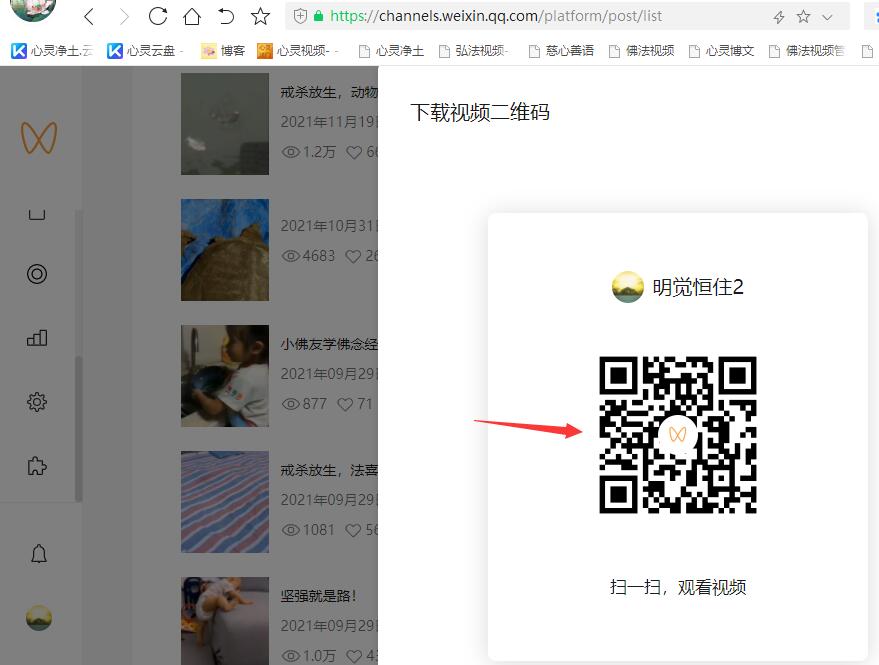Open the bar chart data icon in sidebar

tap(37, 338)
